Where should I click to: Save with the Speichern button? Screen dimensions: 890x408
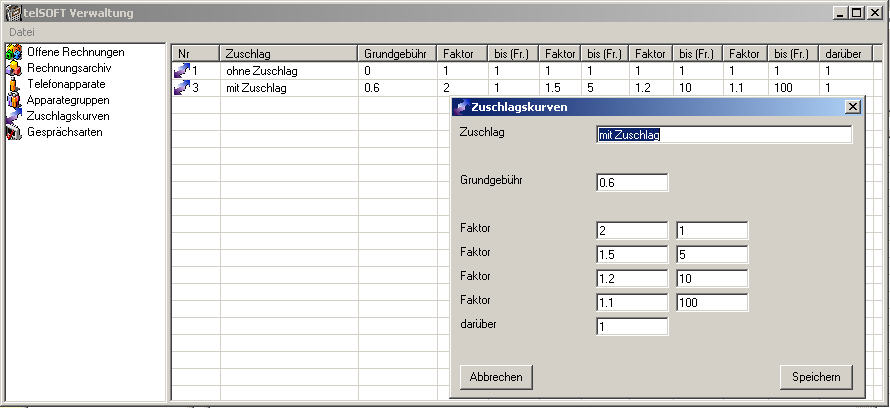click(x=816, y=377)
